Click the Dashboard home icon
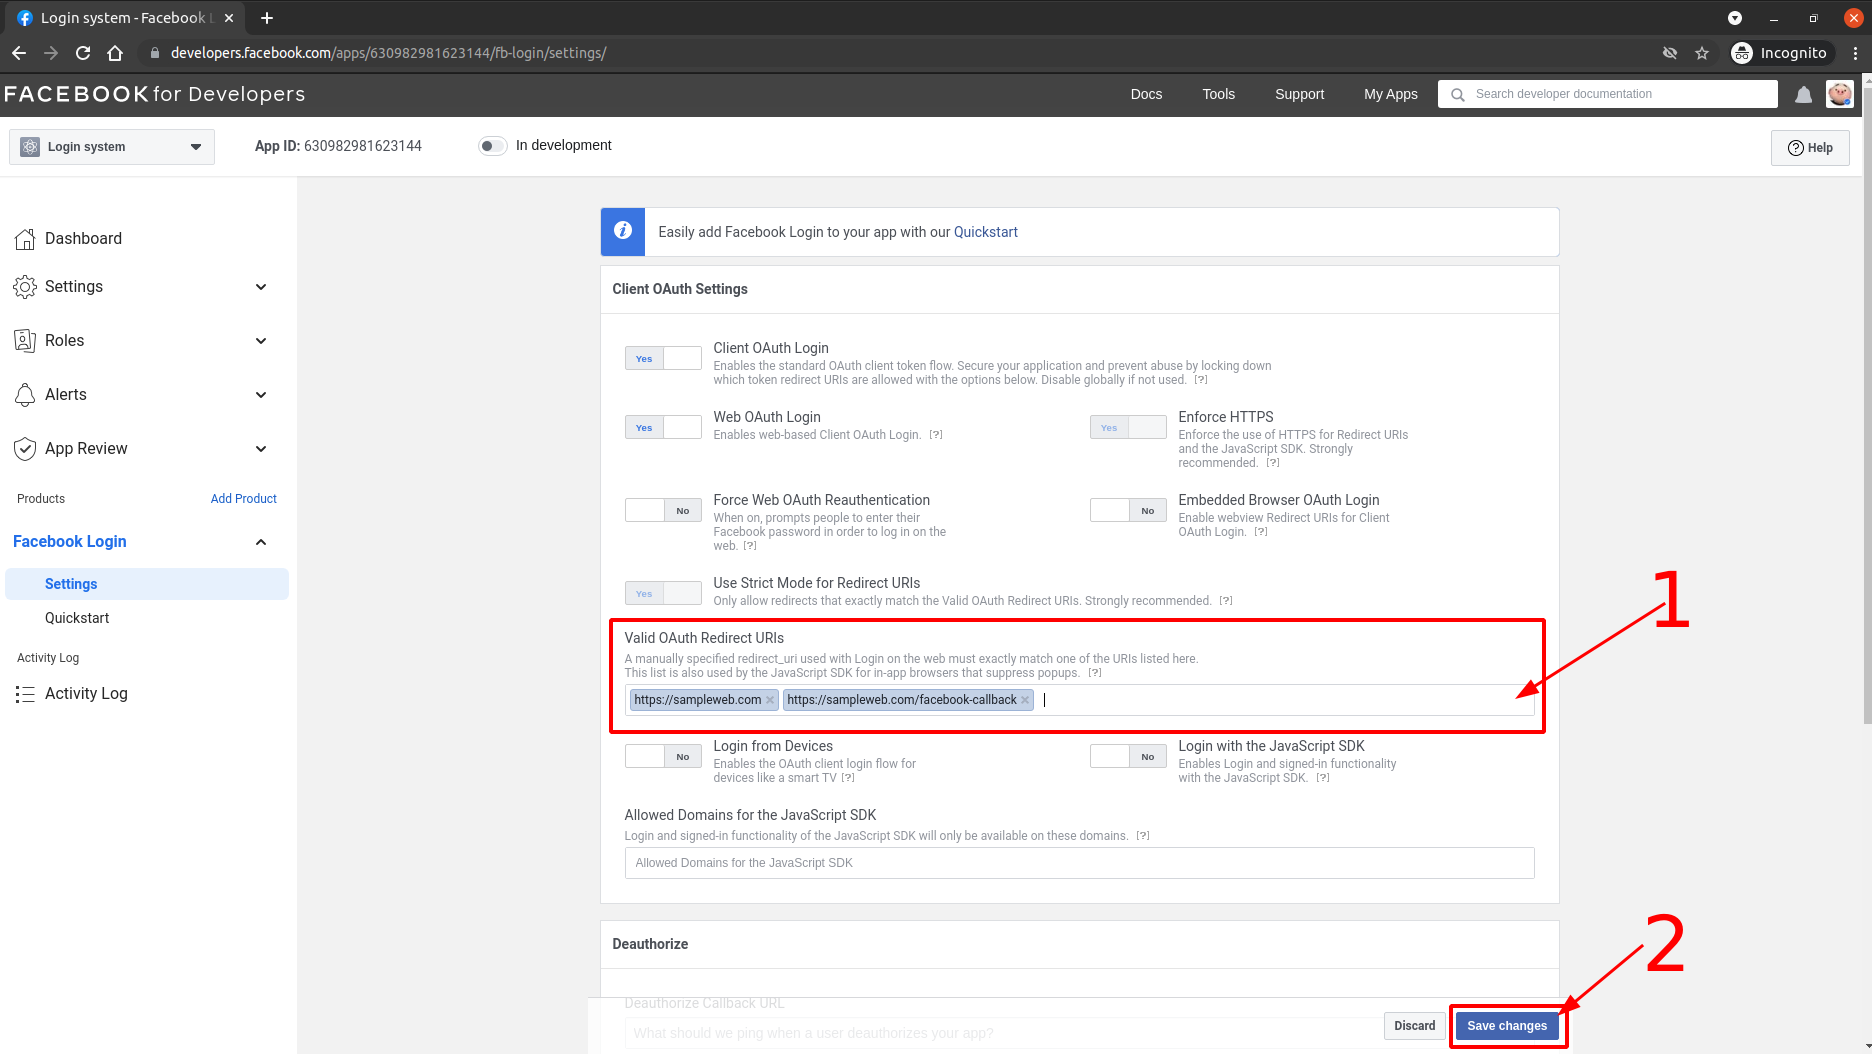 pyautogui.click(x=25, y=239)
